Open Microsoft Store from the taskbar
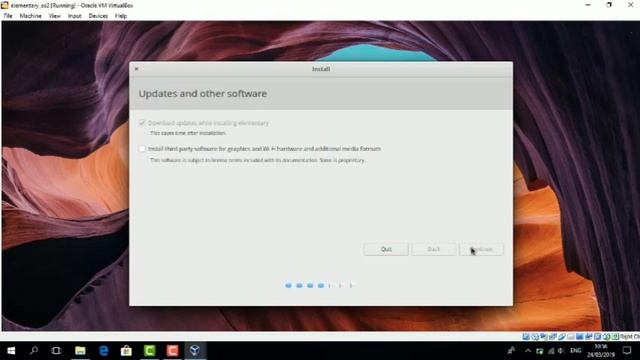This screenshot has height=360, width=640. point(126,351)
